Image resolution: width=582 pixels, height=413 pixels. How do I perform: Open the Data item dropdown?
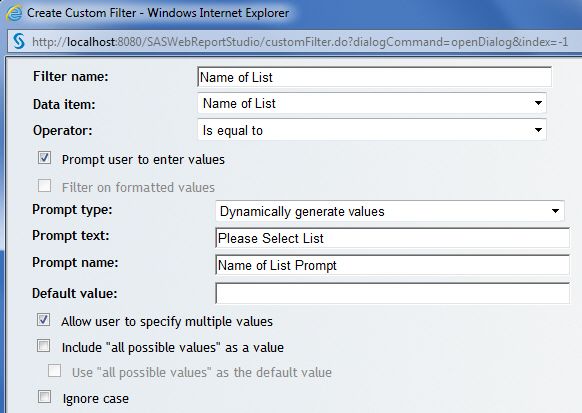coord(372,103)
